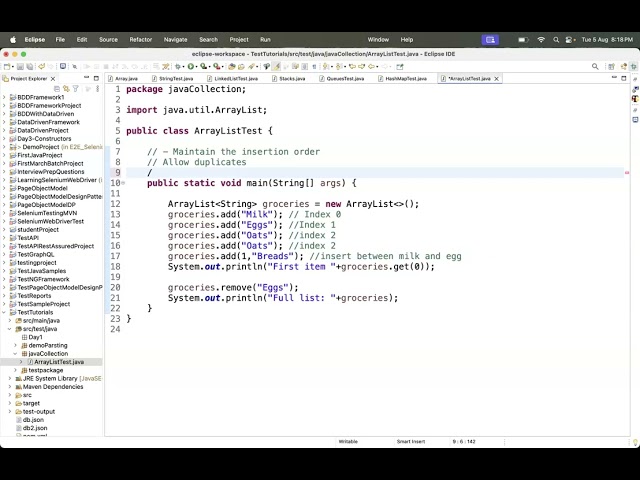Open the New file dropdown arrow
Viewport: 640px width, 480px height.
tap(13, 67)
